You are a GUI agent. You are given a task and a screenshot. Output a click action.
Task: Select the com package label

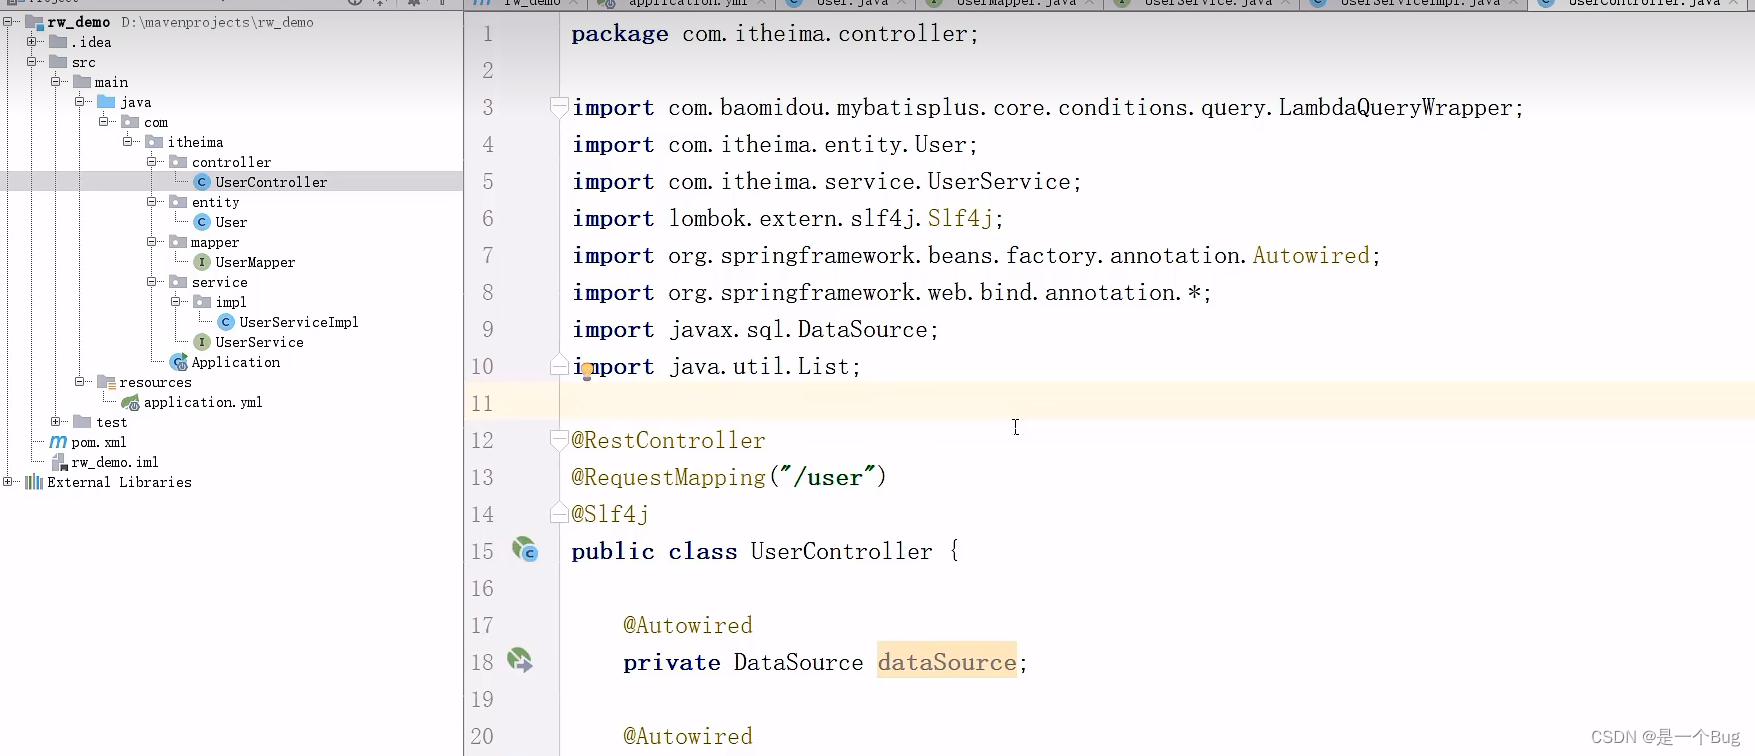(x=156, y=122)
